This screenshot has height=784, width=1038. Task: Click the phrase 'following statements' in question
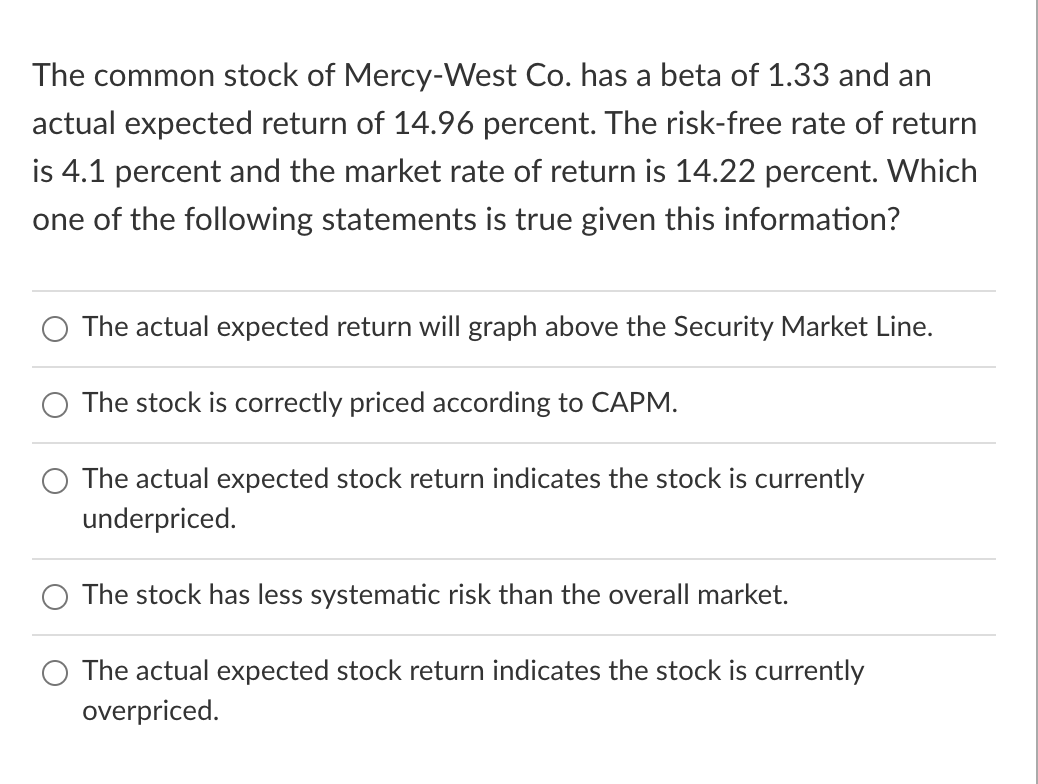point(330,220)
